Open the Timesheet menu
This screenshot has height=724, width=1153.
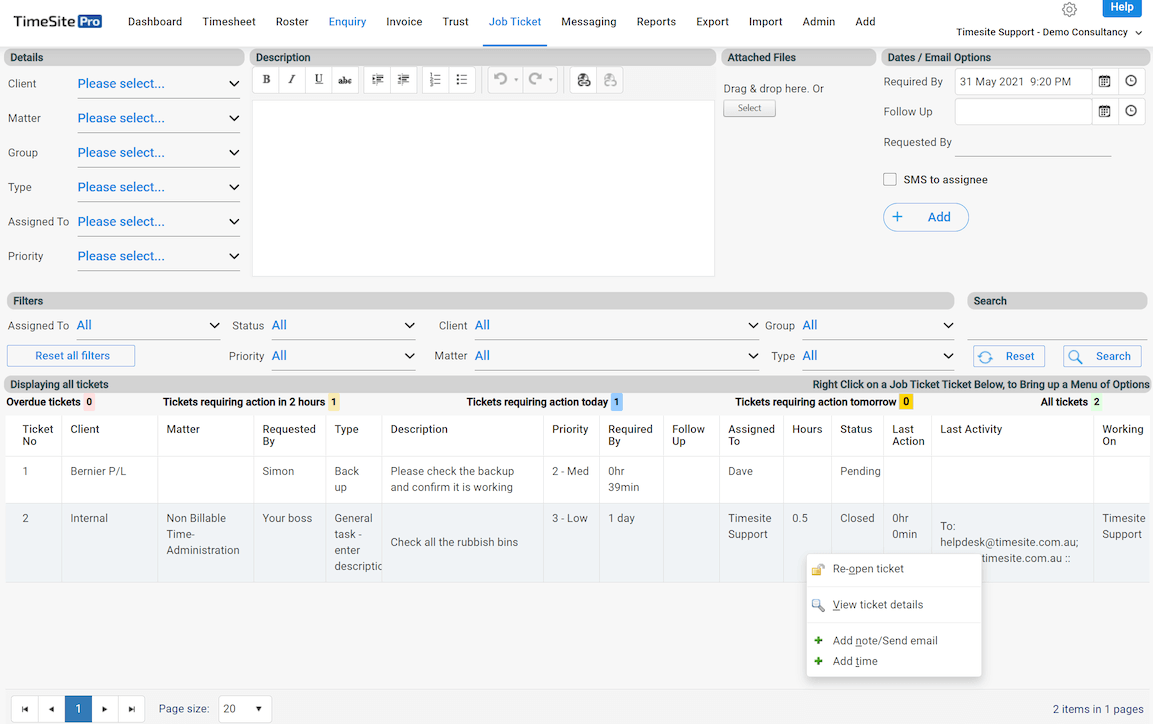point(229,22)
